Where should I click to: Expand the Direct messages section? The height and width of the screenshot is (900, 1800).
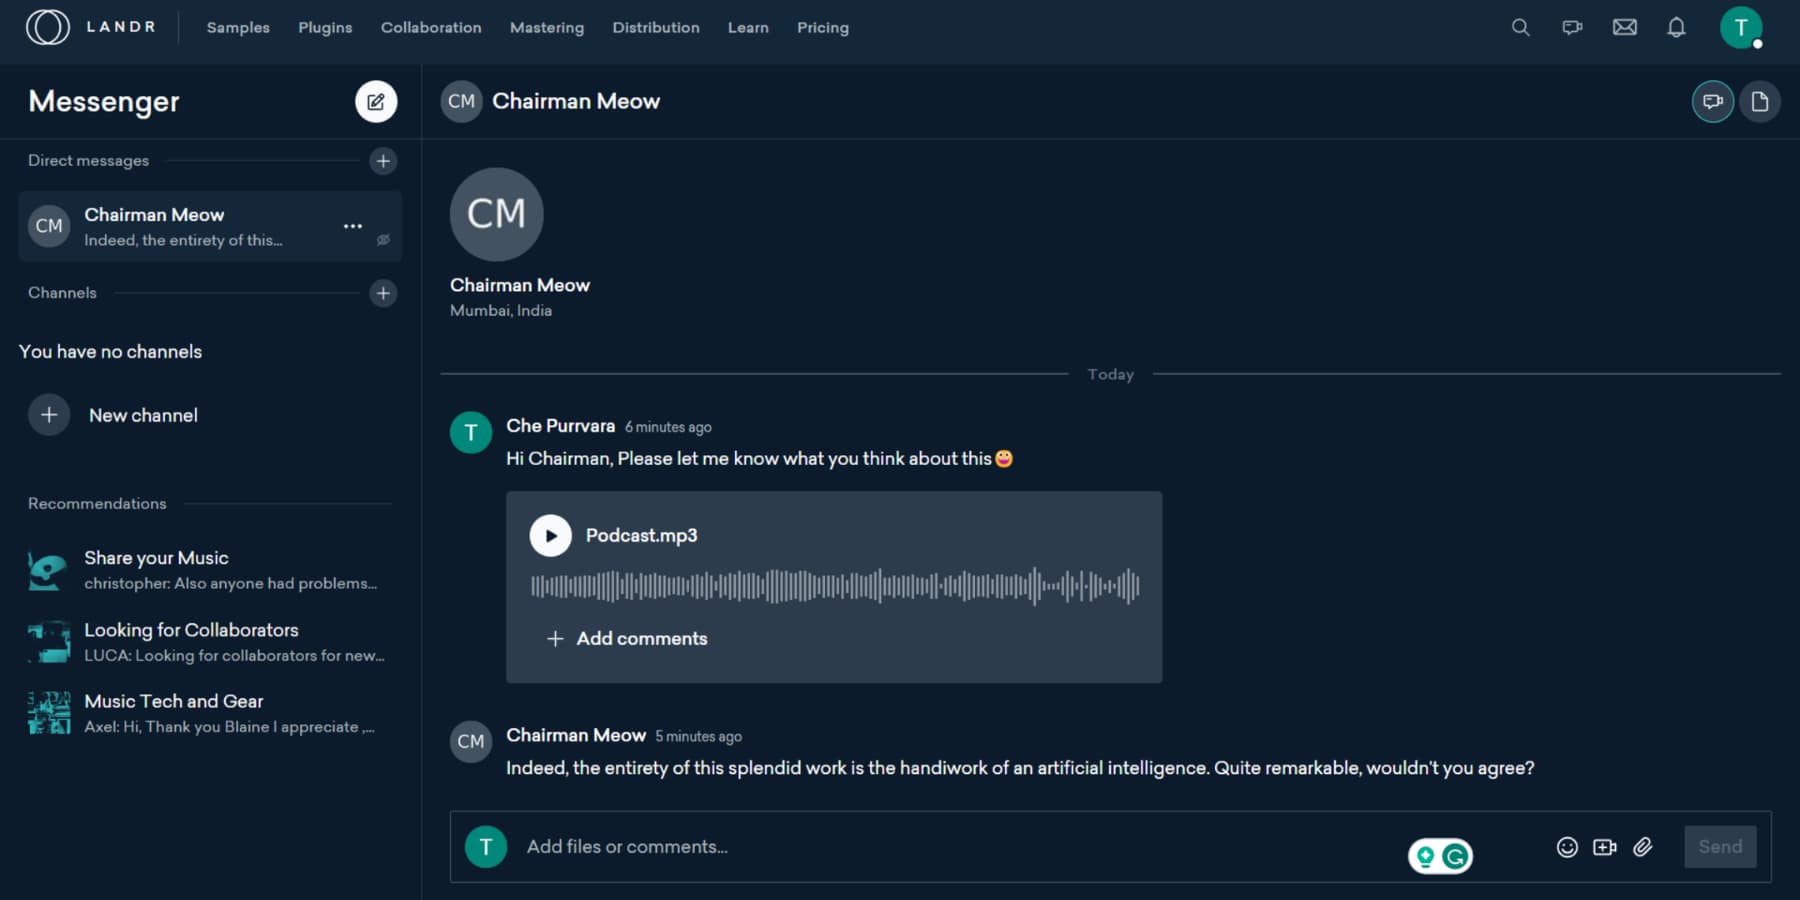tap(383, 161)
